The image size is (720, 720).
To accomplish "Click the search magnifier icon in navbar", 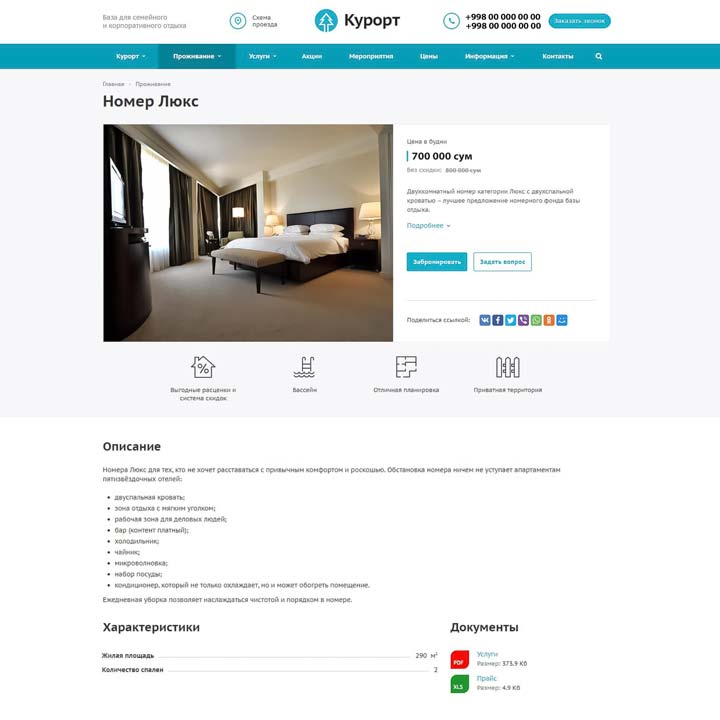I will pos(598,56).
